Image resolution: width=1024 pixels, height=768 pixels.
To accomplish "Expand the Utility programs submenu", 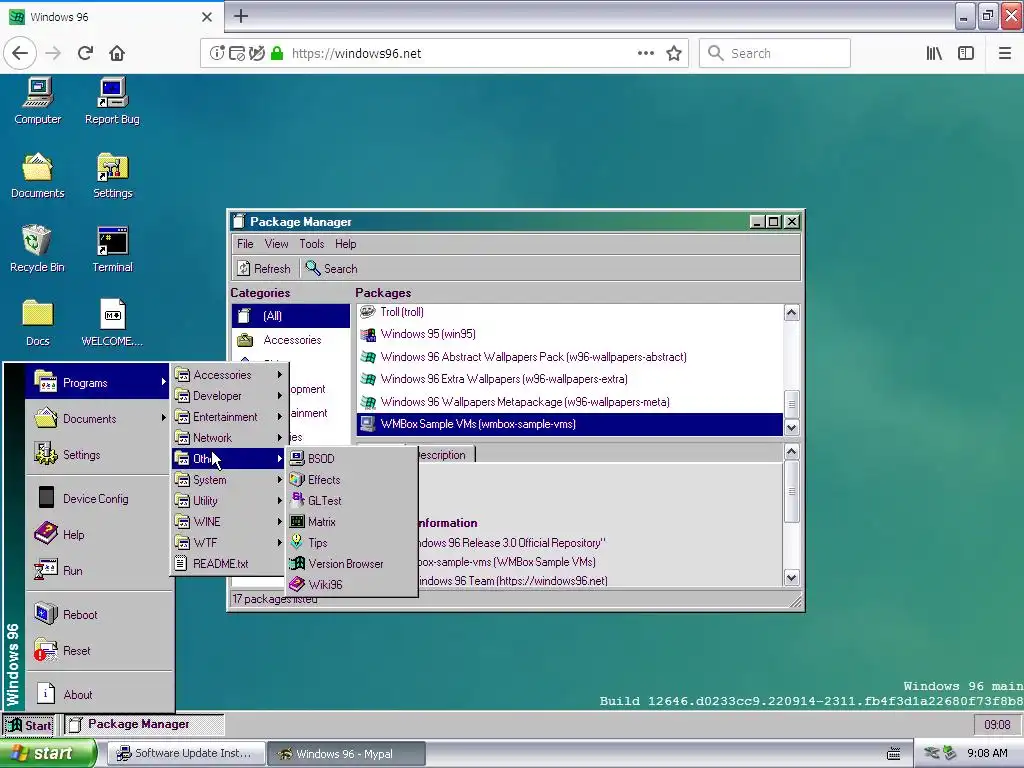I will click(x=229, y=500).
